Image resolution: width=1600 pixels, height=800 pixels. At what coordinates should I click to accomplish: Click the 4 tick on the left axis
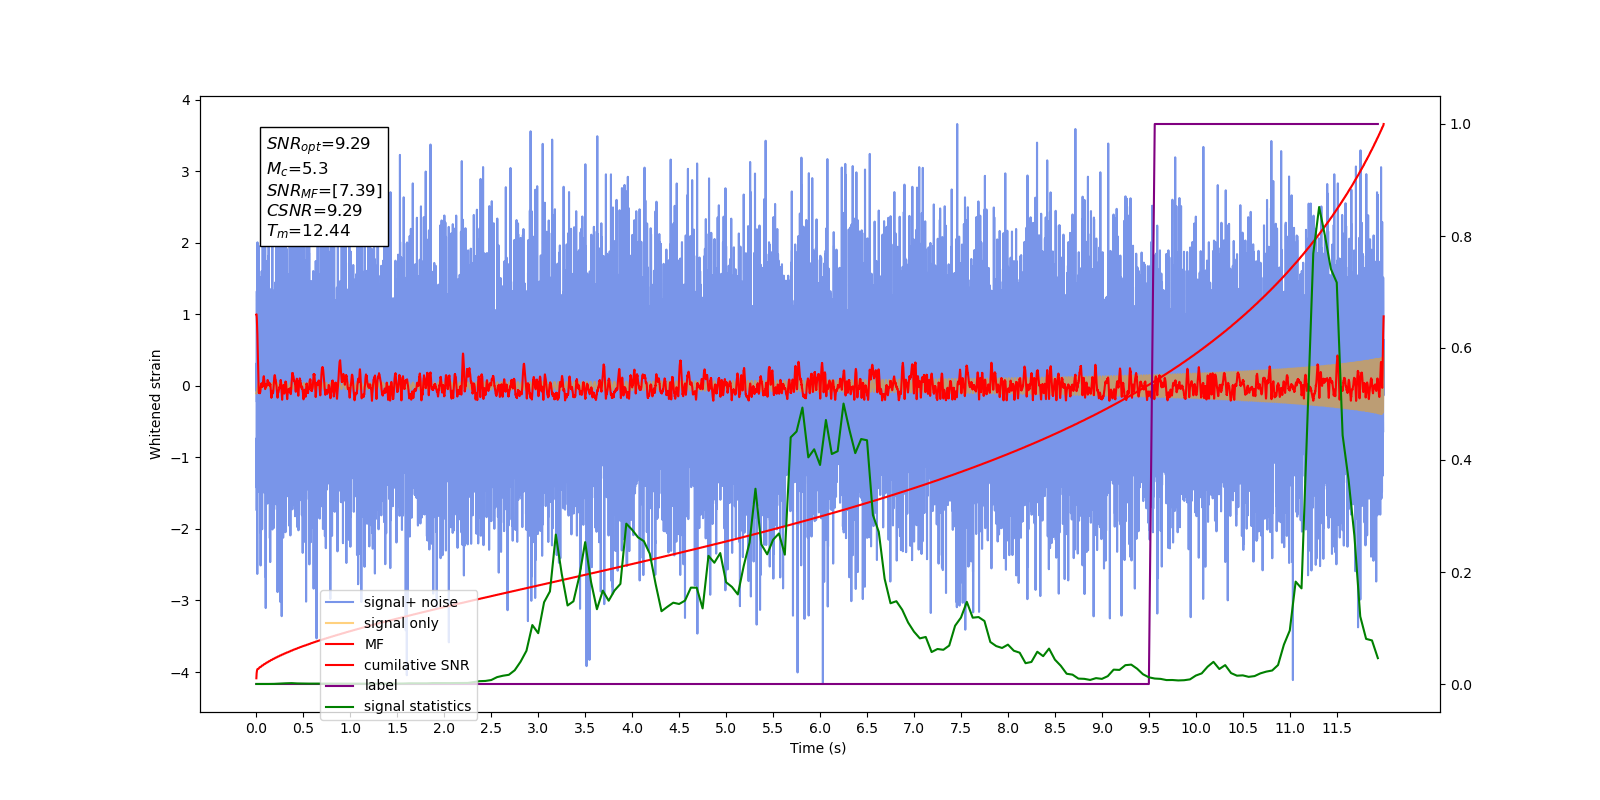(x=186, y=100)
